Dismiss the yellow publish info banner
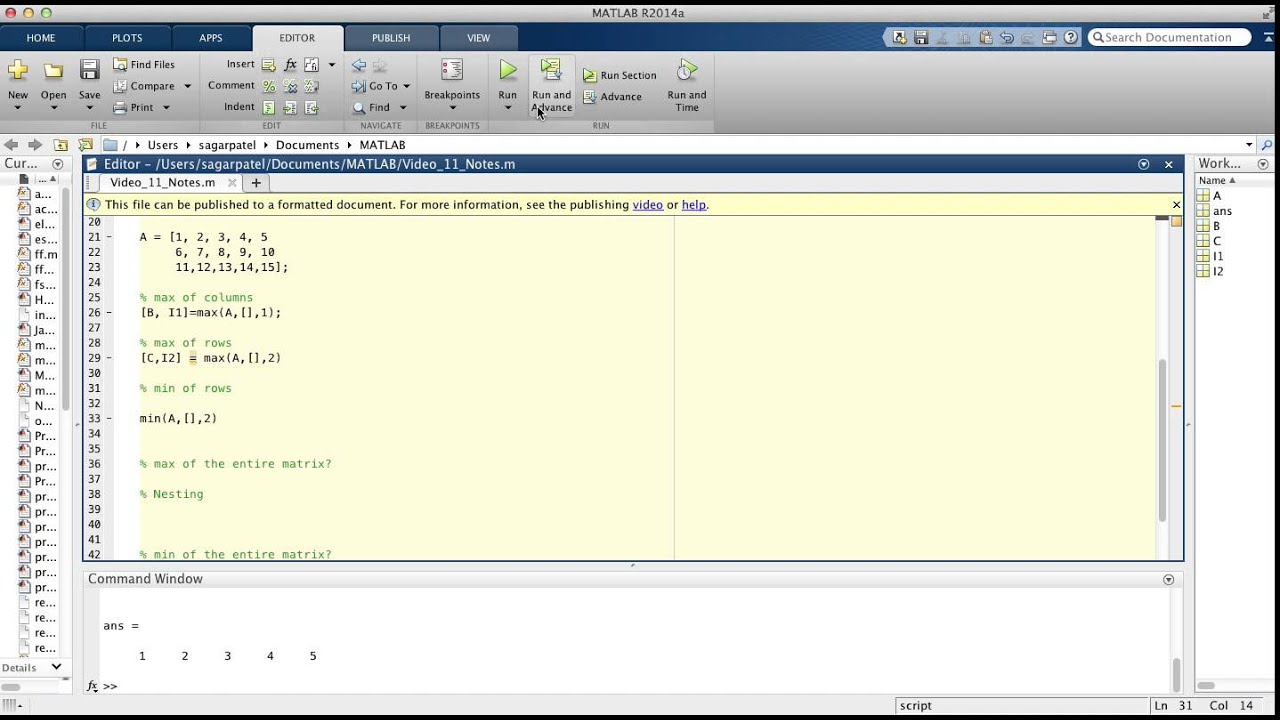The height and width of the screenshot is (720, 1280). tap(1176, 204)
